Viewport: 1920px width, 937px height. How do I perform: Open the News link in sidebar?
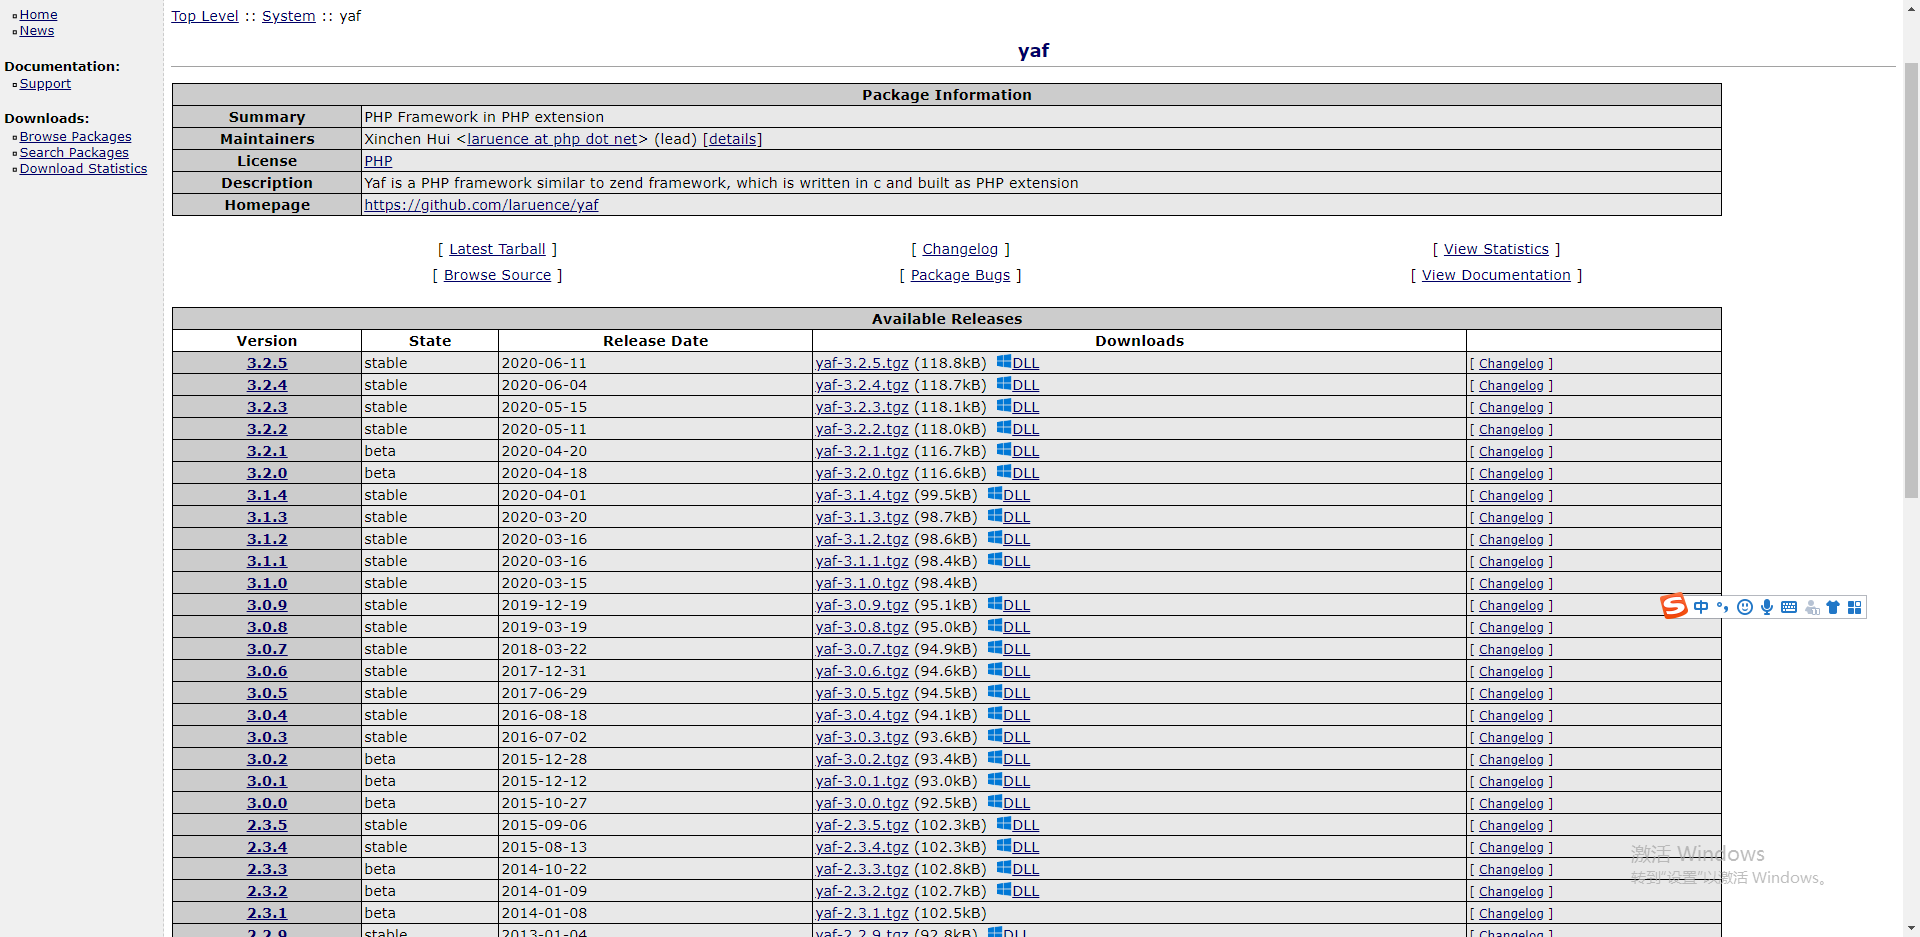pyautogui.click(x=37, y=31)
